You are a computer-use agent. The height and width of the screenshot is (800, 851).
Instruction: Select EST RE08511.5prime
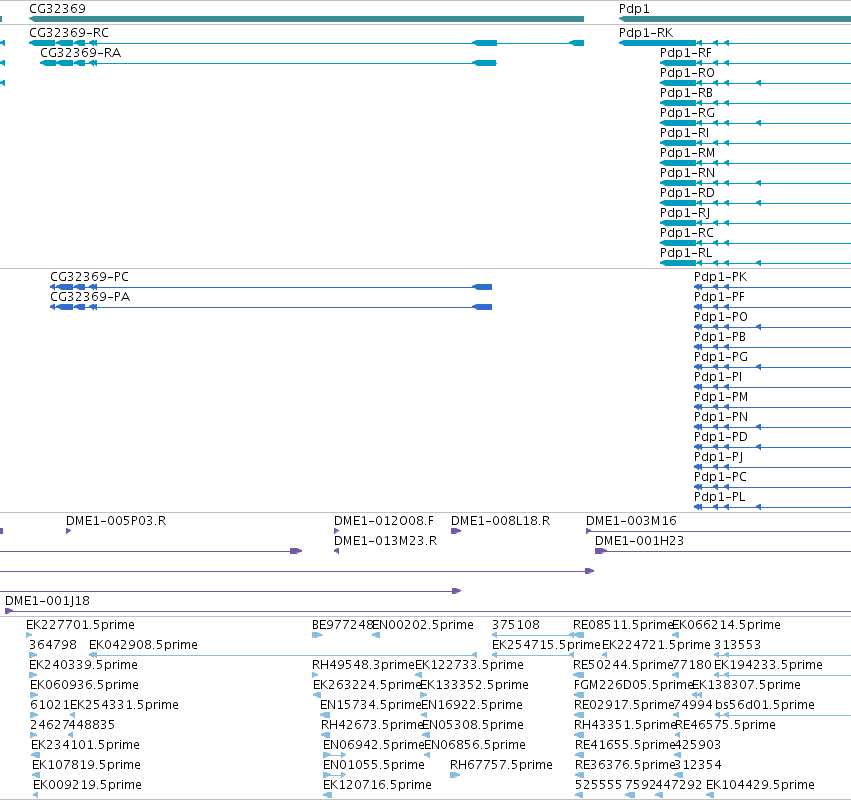[x=623, y=625]
